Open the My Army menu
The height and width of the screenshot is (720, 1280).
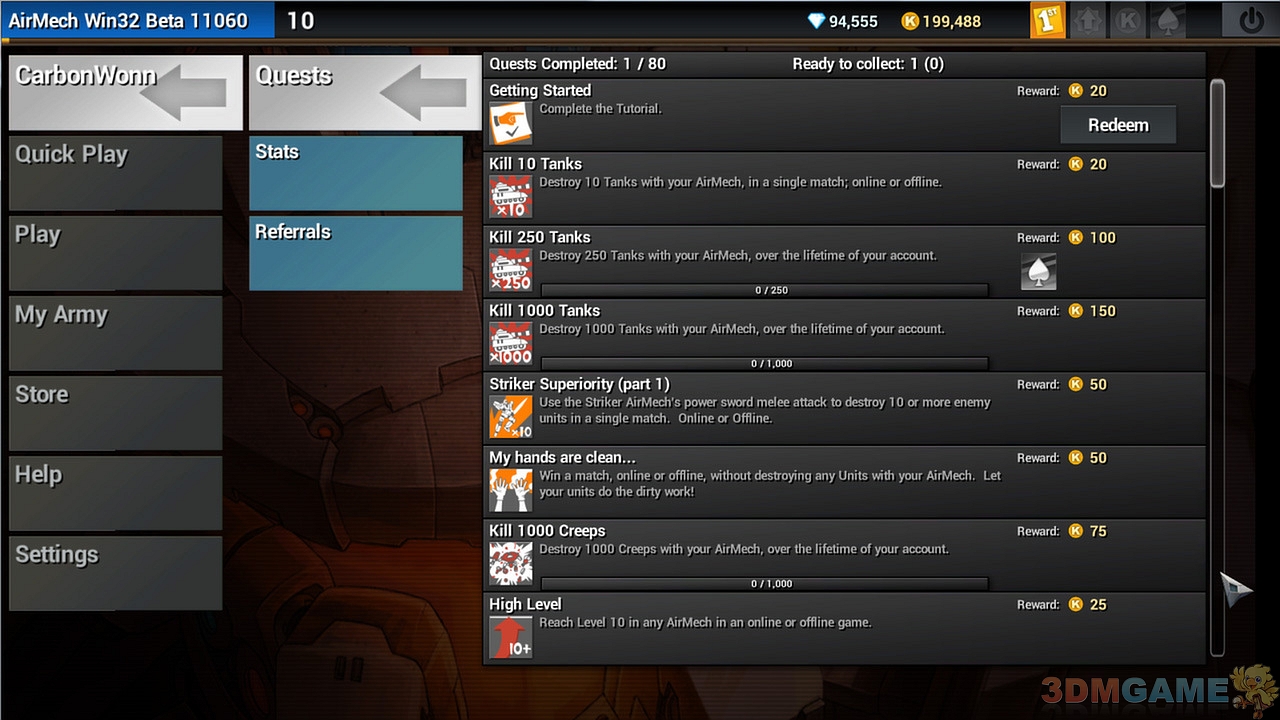pyautogui.click(x=116, y=333)
